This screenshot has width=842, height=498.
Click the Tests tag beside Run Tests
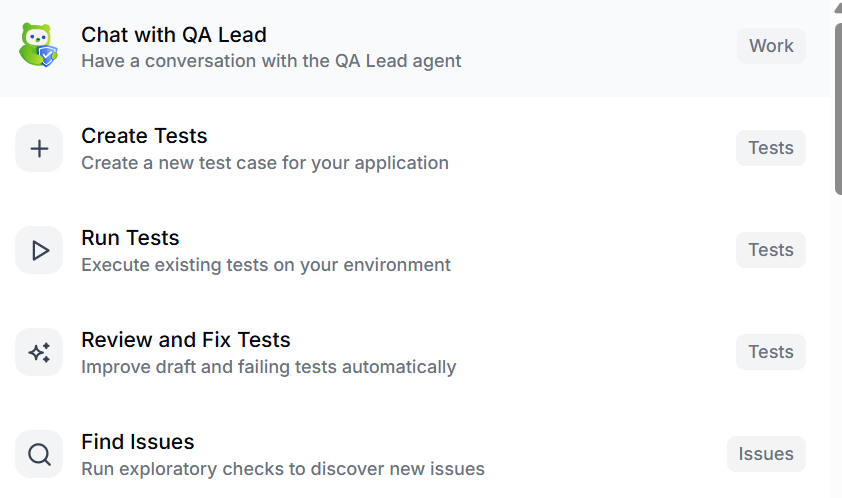coord(771,250)
